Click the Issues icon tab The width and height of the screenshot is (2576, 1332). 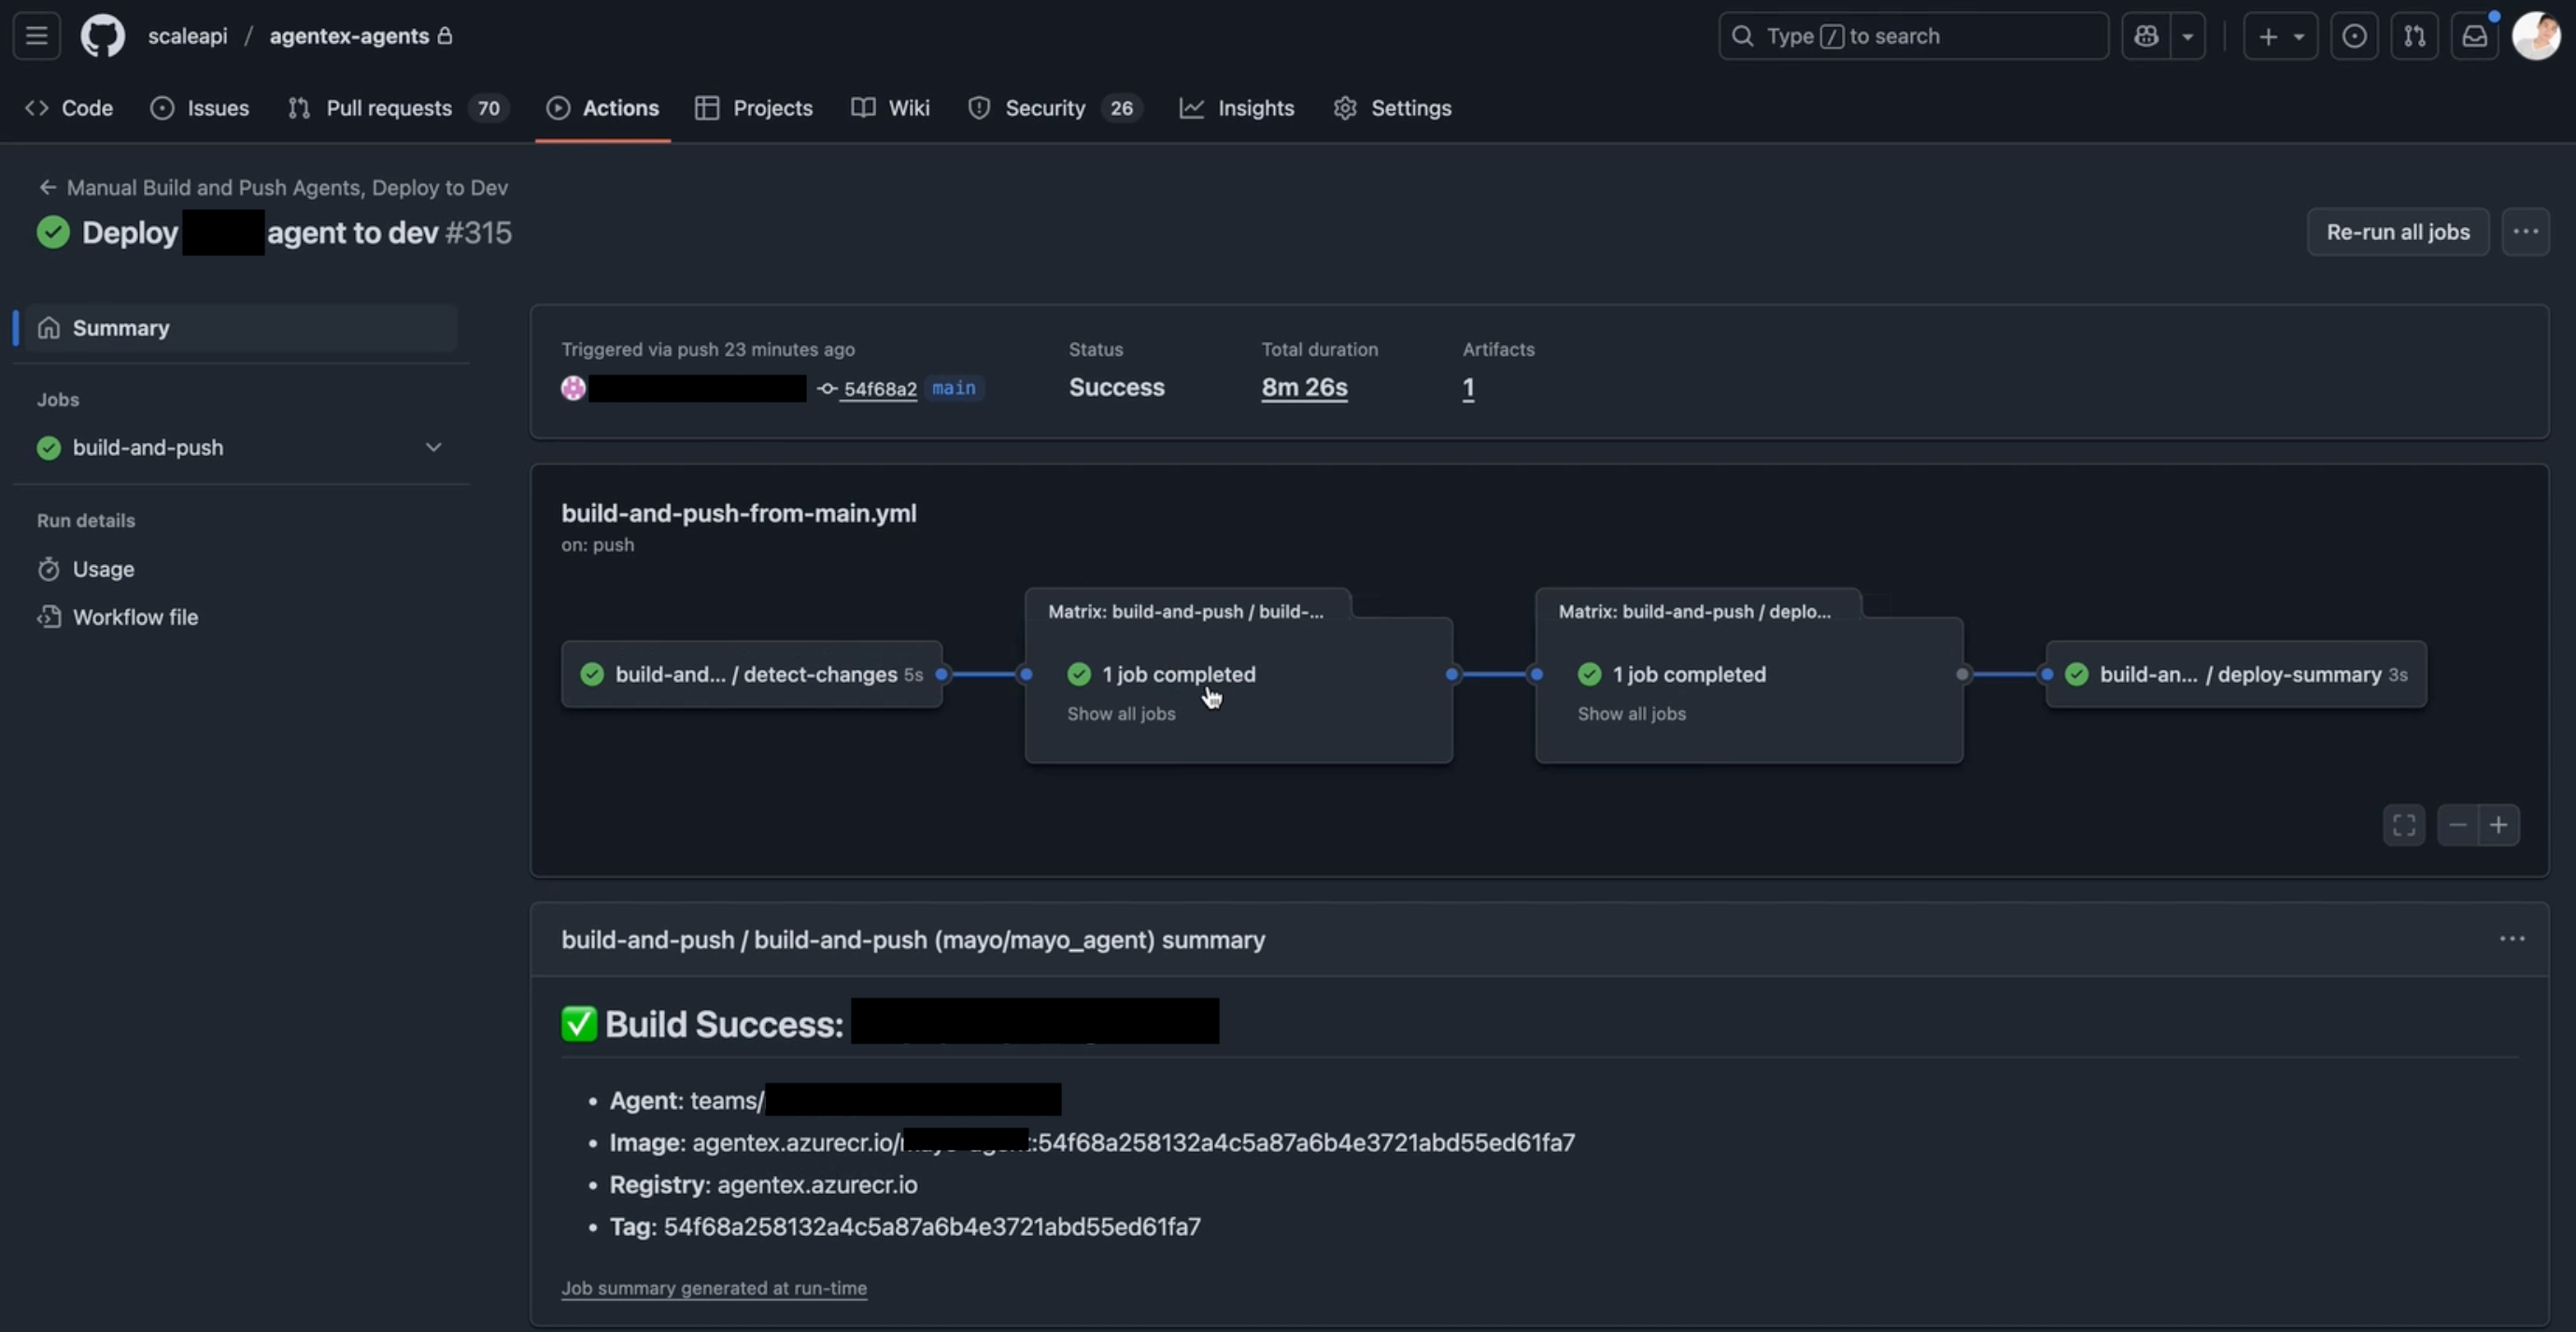click(161, 108)
